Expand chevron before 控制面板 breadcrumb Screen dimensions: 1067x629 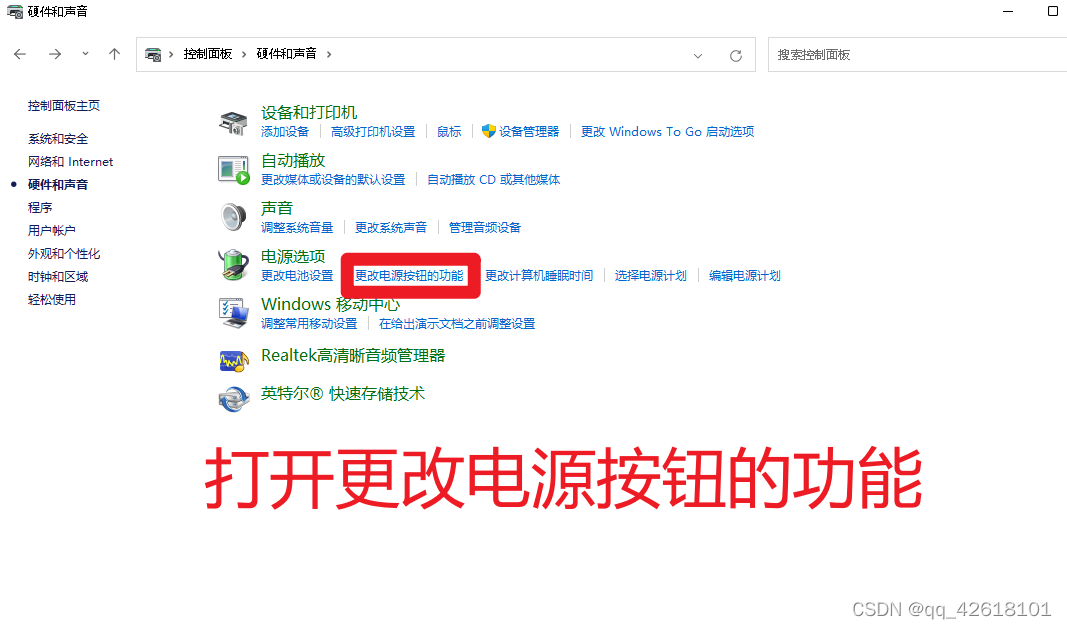tap(171, 54)
